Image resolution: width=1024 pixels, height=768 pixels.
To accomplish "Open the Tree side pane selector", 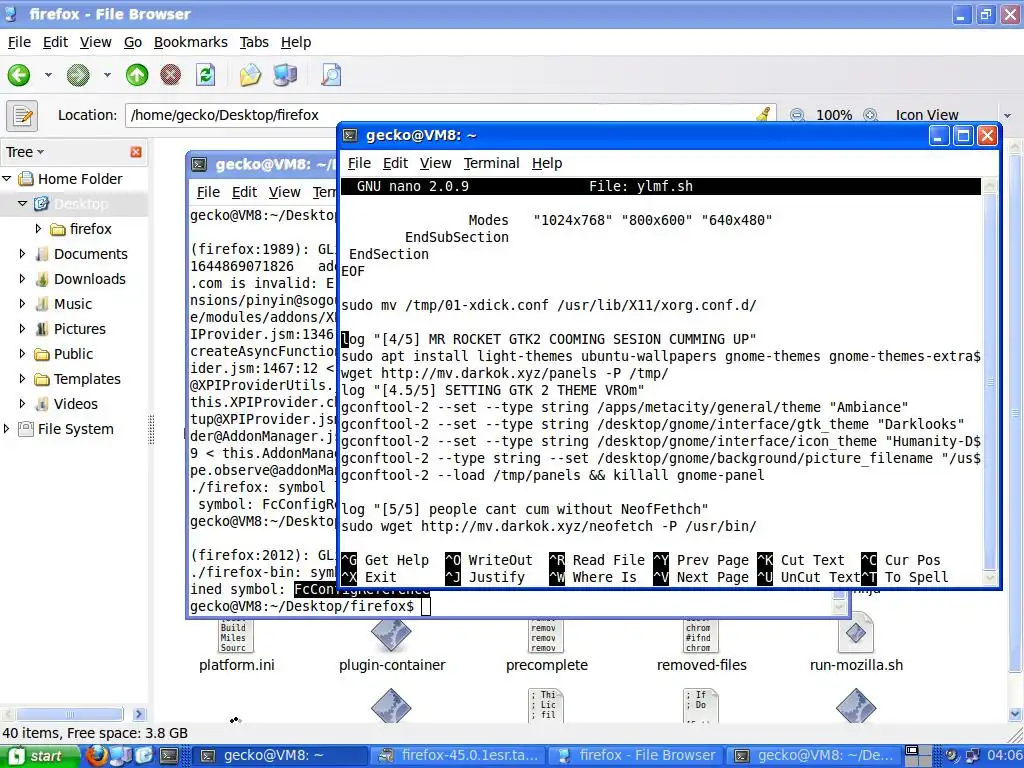I will pos(25,152).
